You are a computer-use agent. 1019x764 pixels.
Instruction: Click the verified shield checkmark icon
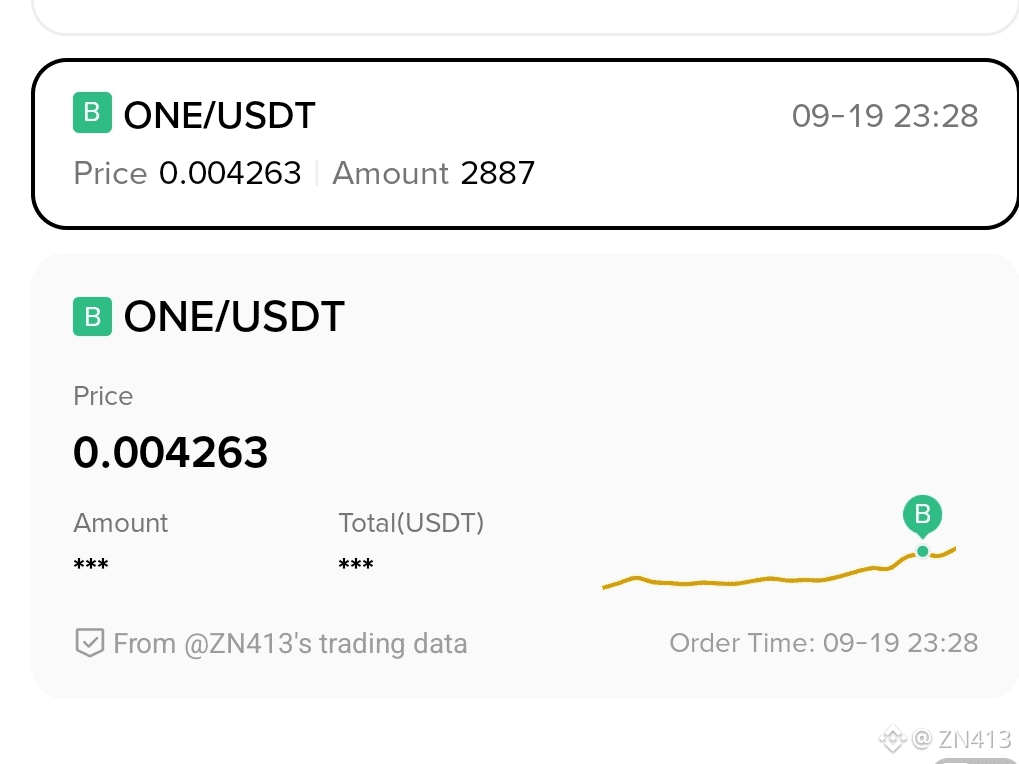pos(89,643)
